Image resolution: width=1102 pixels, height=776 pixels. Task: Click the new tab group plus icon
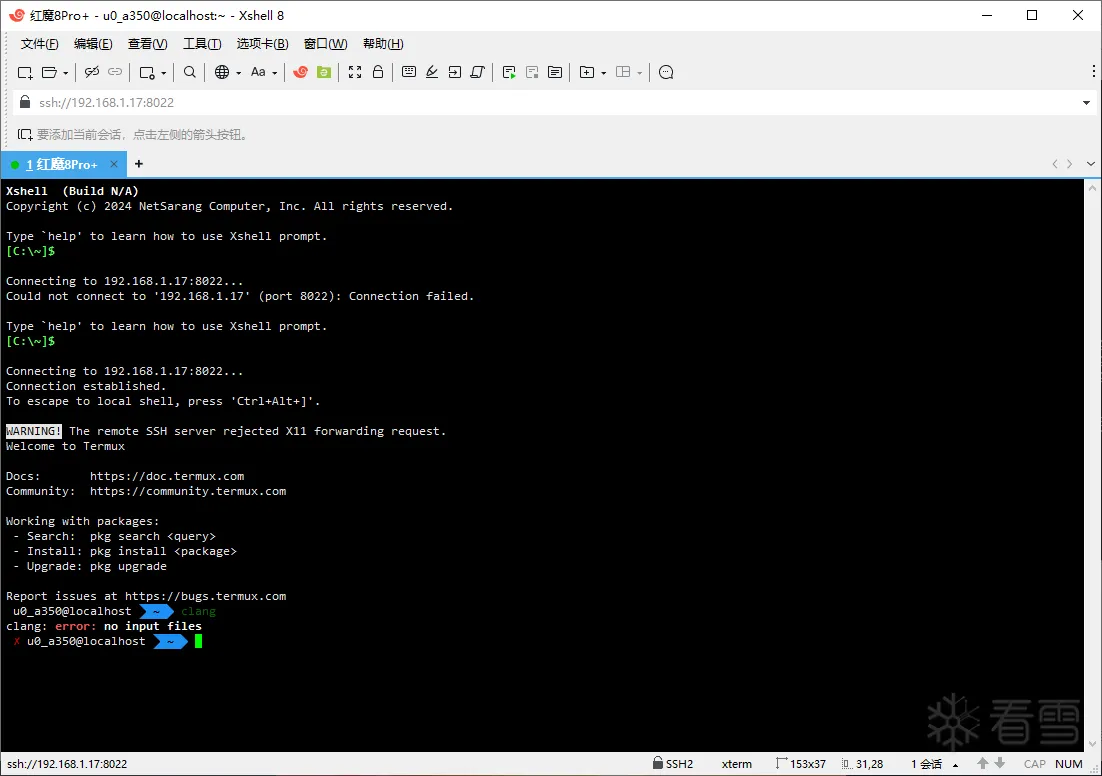point(587,72)
